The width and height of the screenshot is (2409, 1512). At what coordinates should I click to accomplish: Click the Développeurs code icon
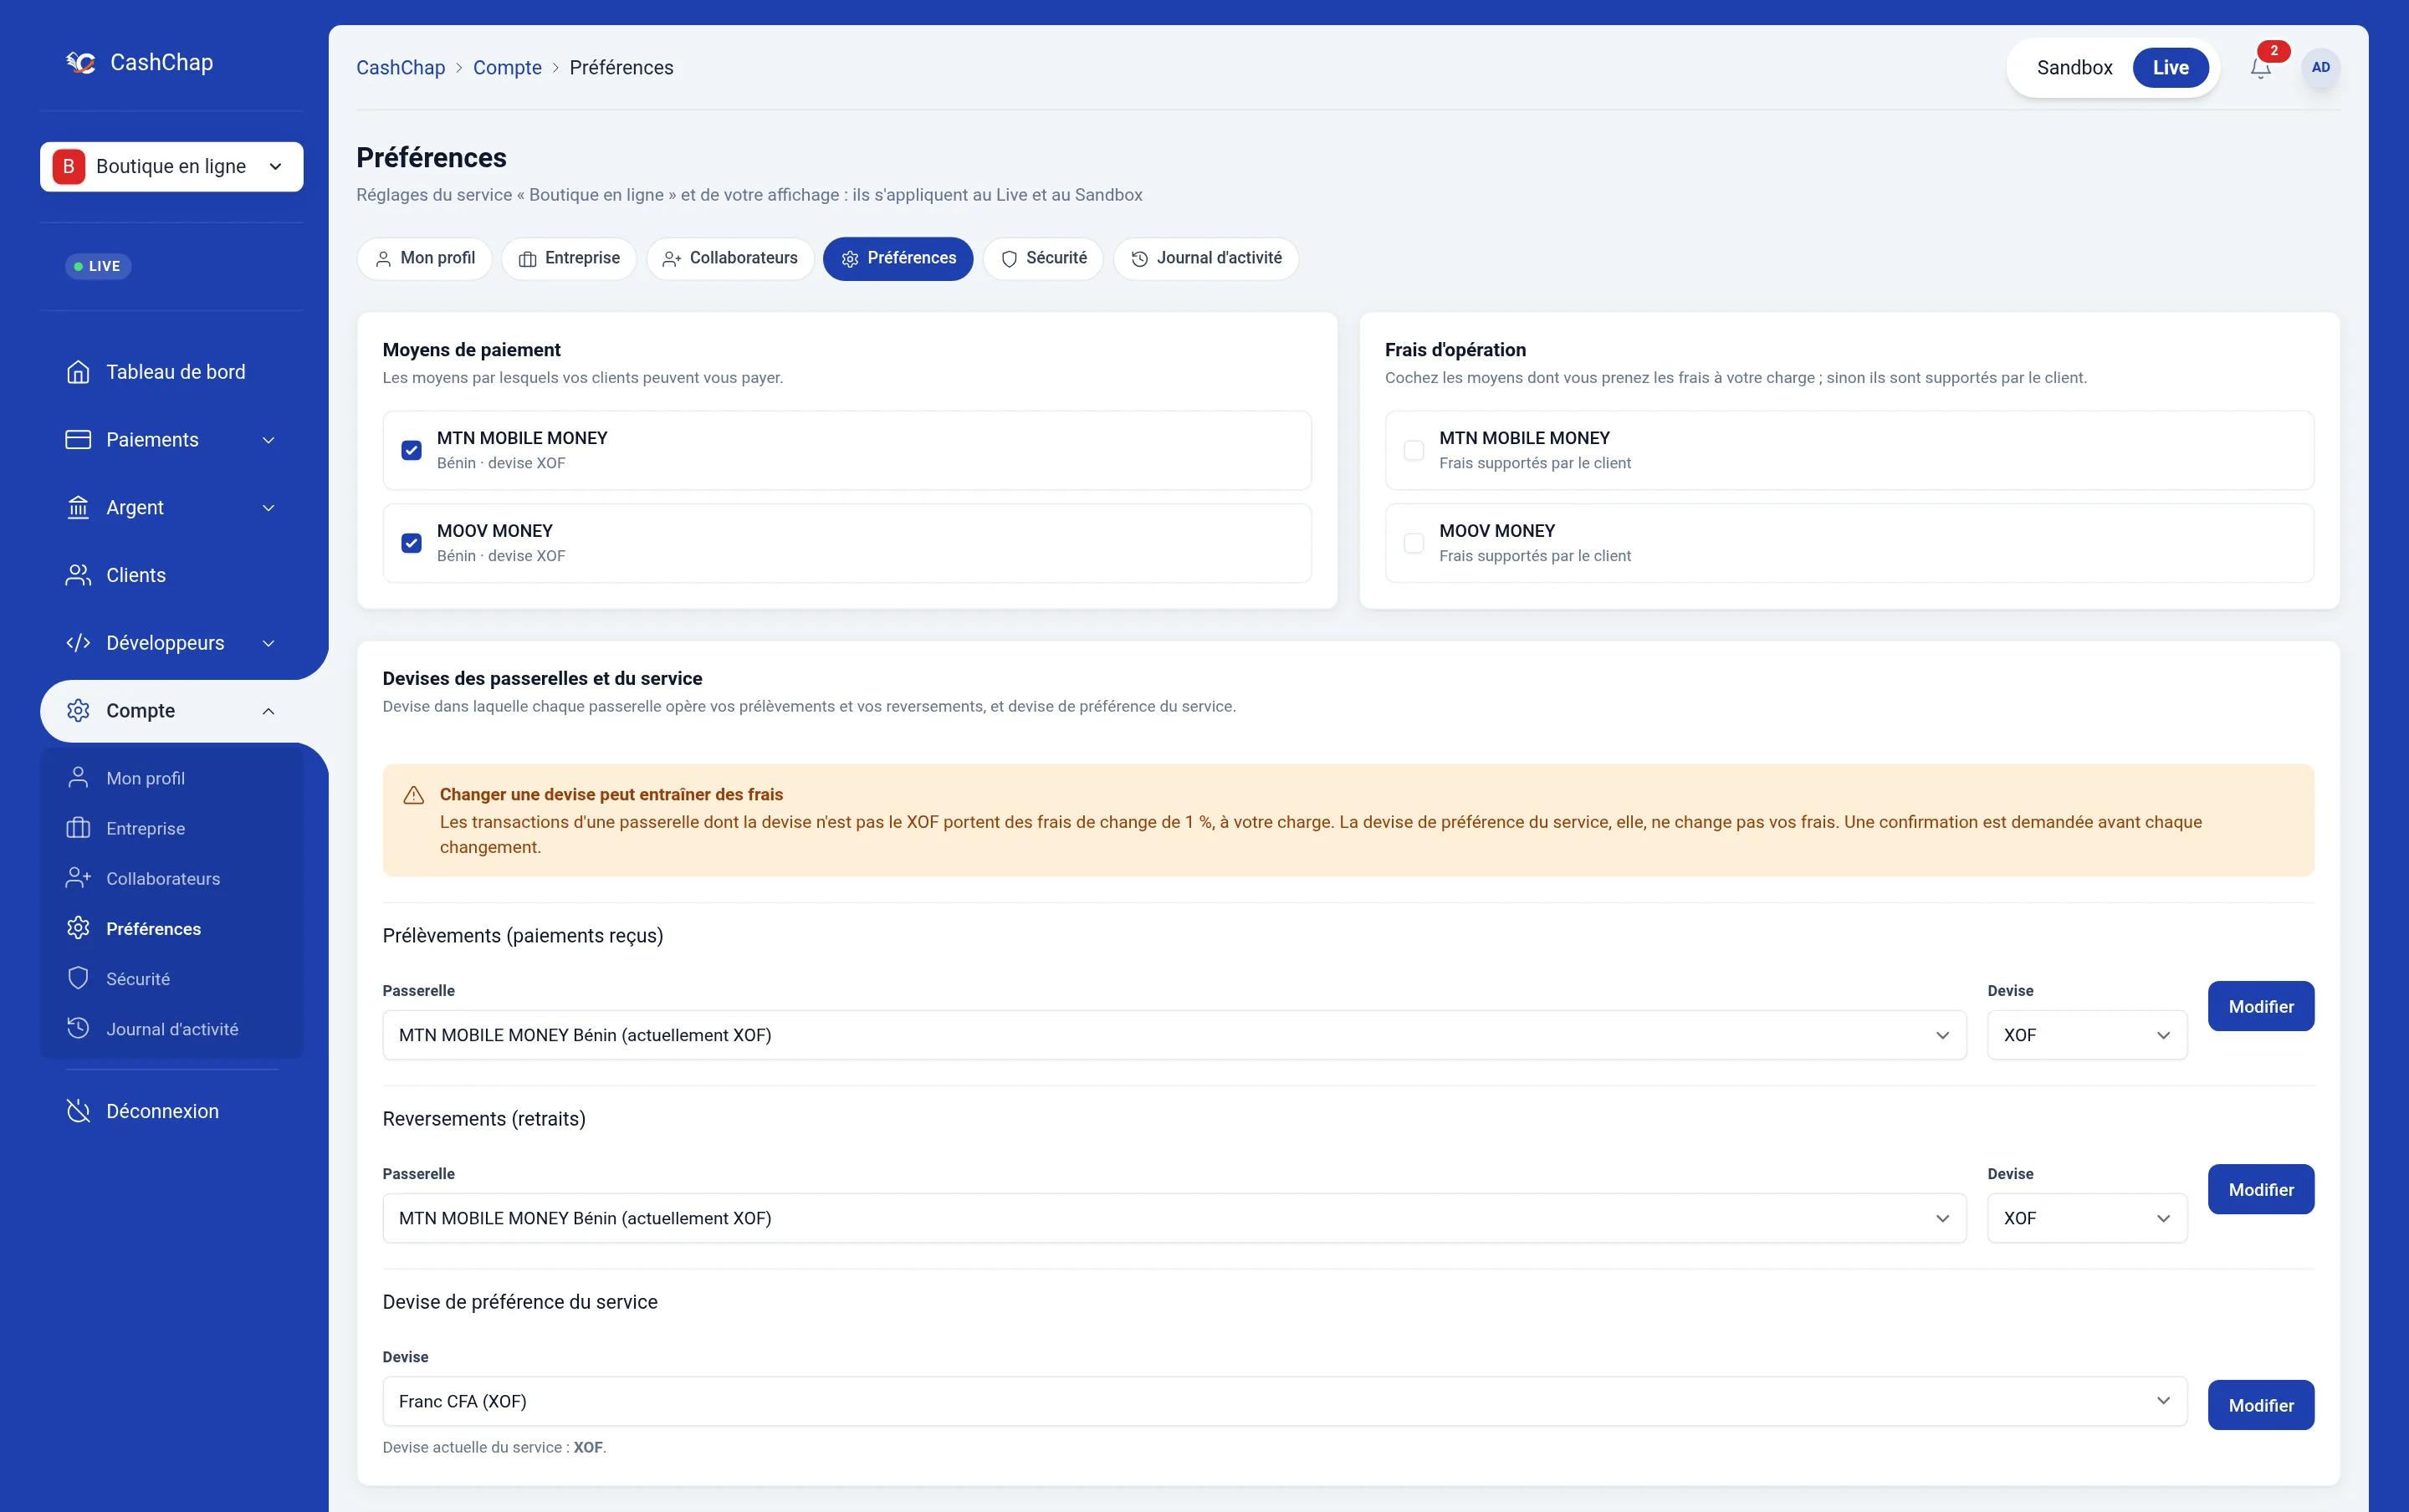(78, 643)
